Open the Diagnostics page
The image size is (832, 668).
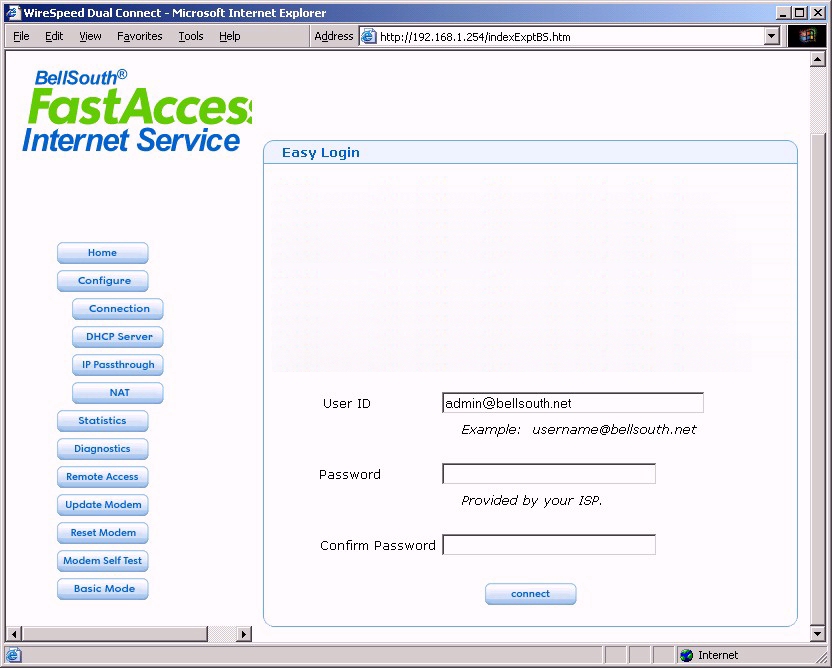(x=102, y=449)
